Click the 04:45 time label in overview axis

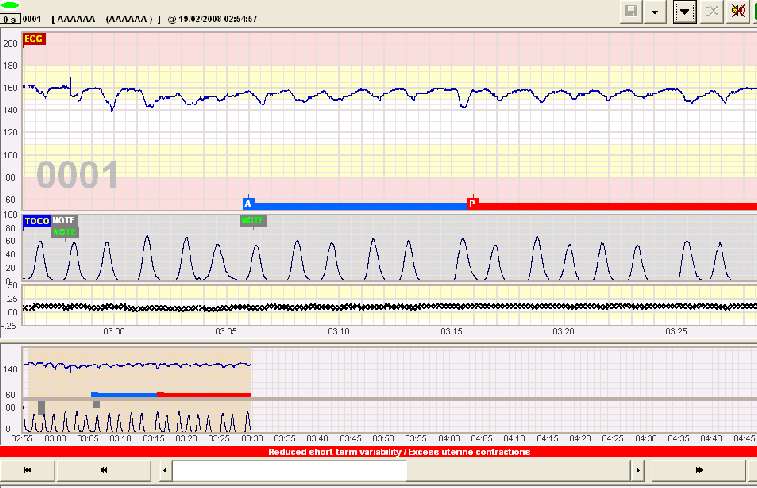(x=744, y=438)
